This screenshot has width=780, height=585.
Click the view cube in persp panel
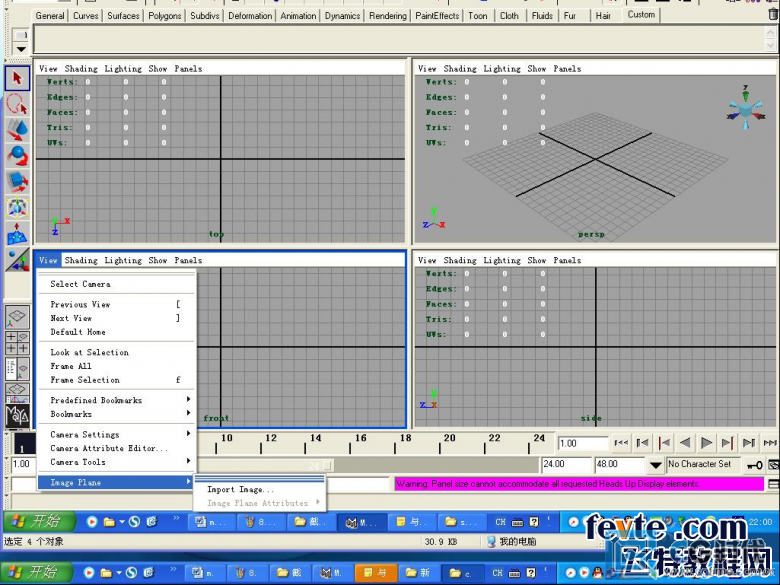pyautogui.click(x=745, y=109)
